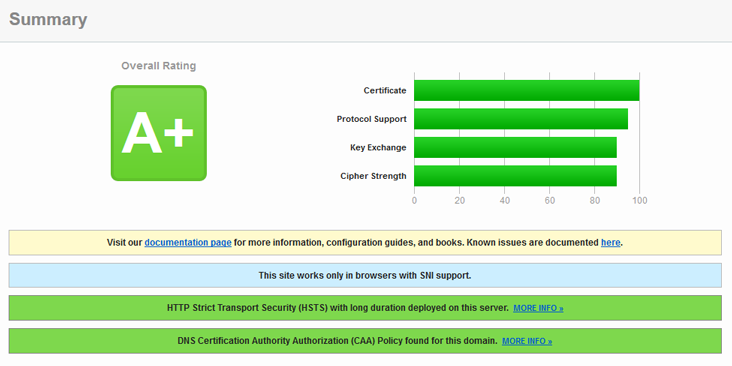732x366 pixels.
Task: Click the A+ overall rating badge
Action: click(159, 133)
